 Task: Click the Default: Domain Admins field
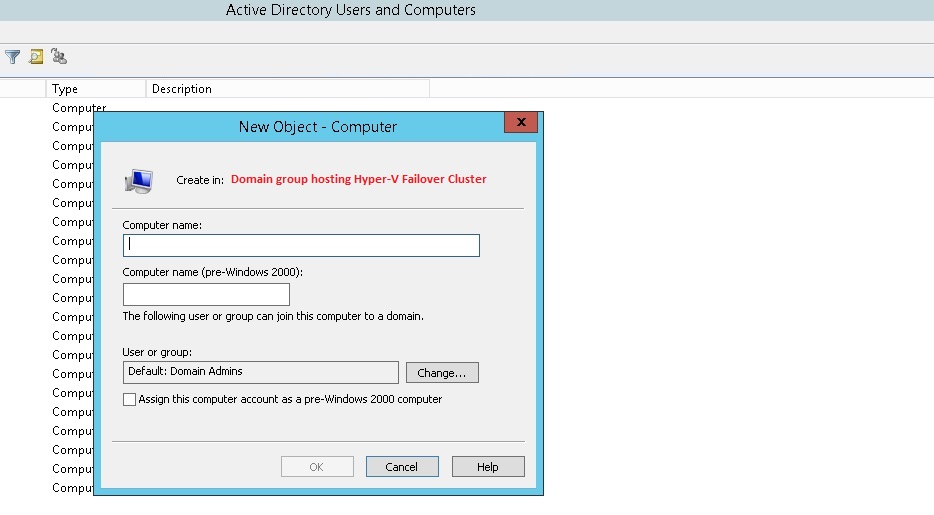coord(260,372)
